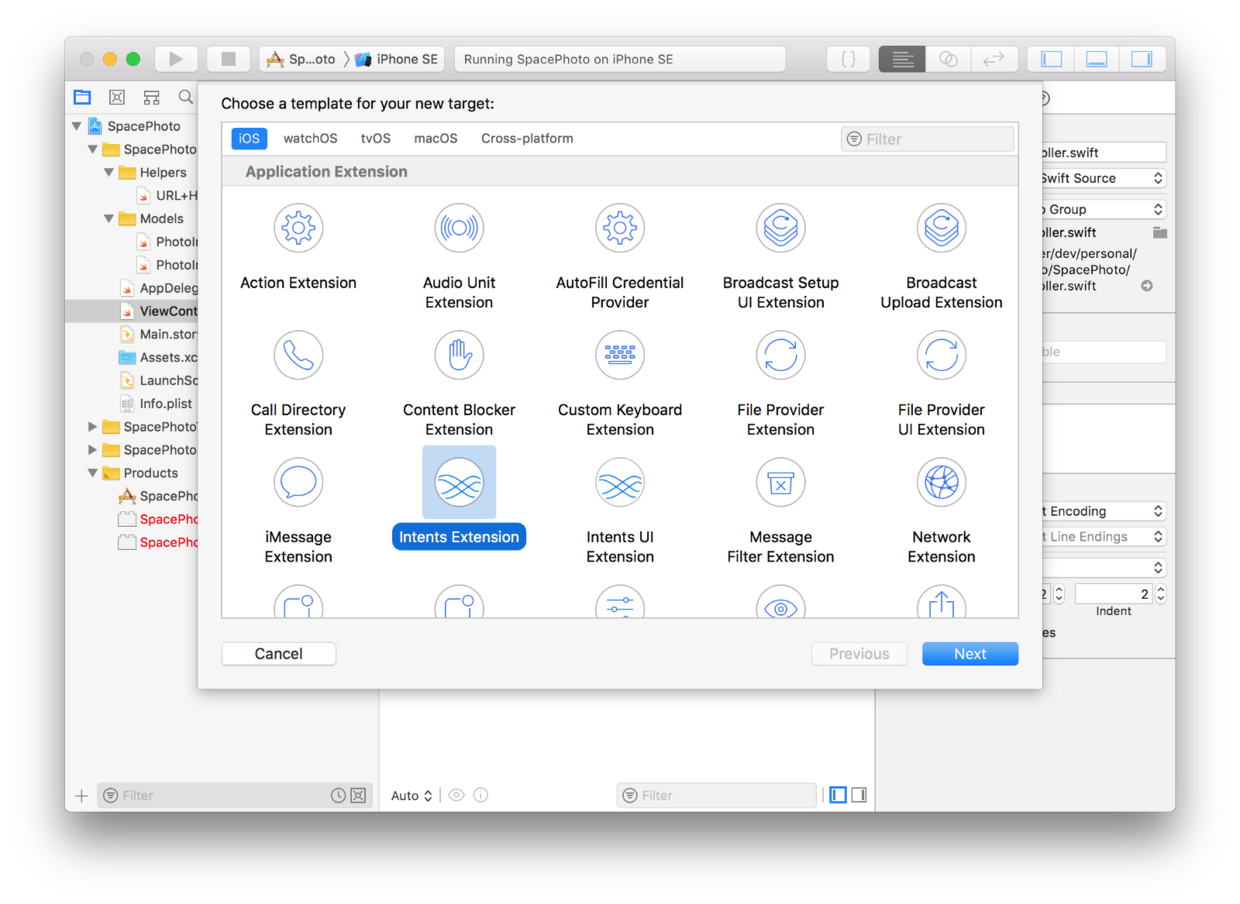Select Broadcast Setup UI Extension icon

click(780, 228)
